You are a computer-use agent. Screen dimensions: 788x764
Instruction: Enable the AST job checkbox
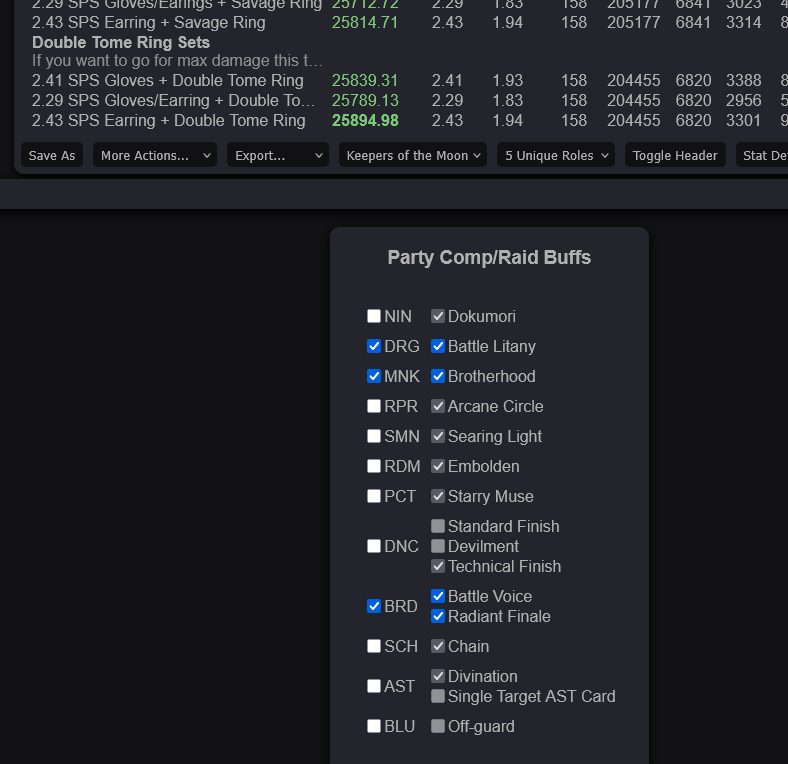coord(374,686)
